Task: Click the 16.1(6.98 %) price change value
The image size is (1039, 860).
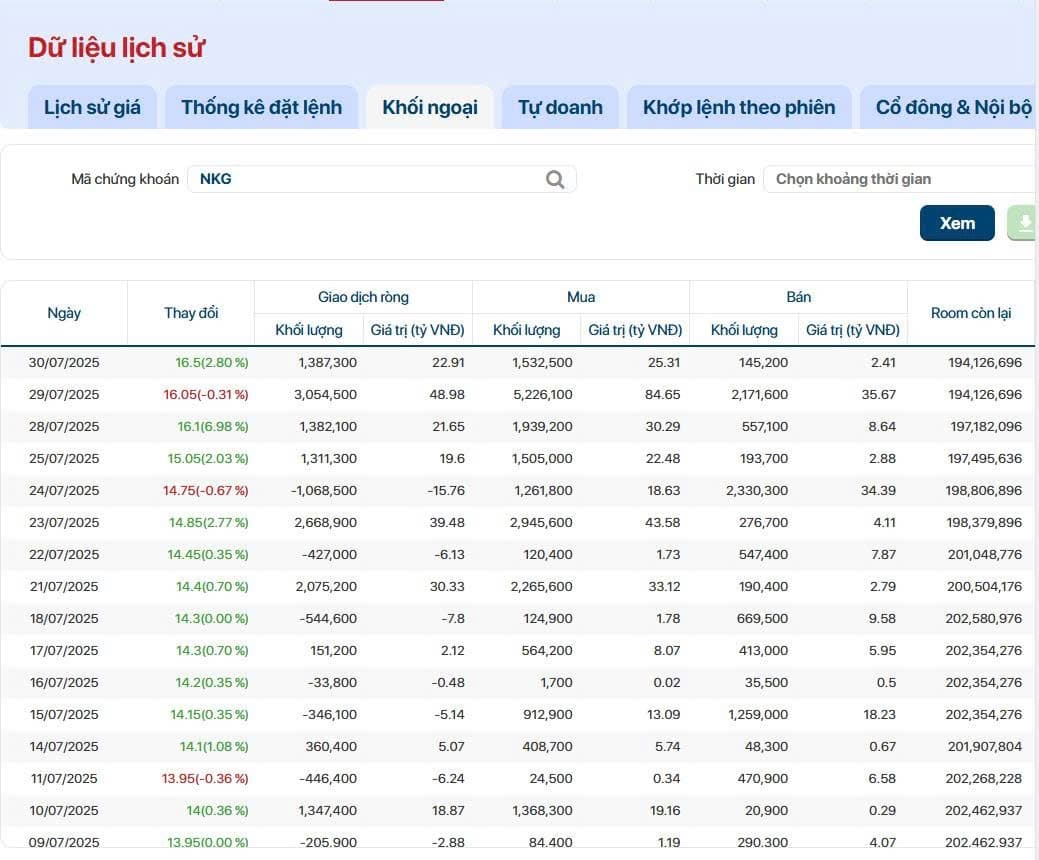Action: point(212,426)
